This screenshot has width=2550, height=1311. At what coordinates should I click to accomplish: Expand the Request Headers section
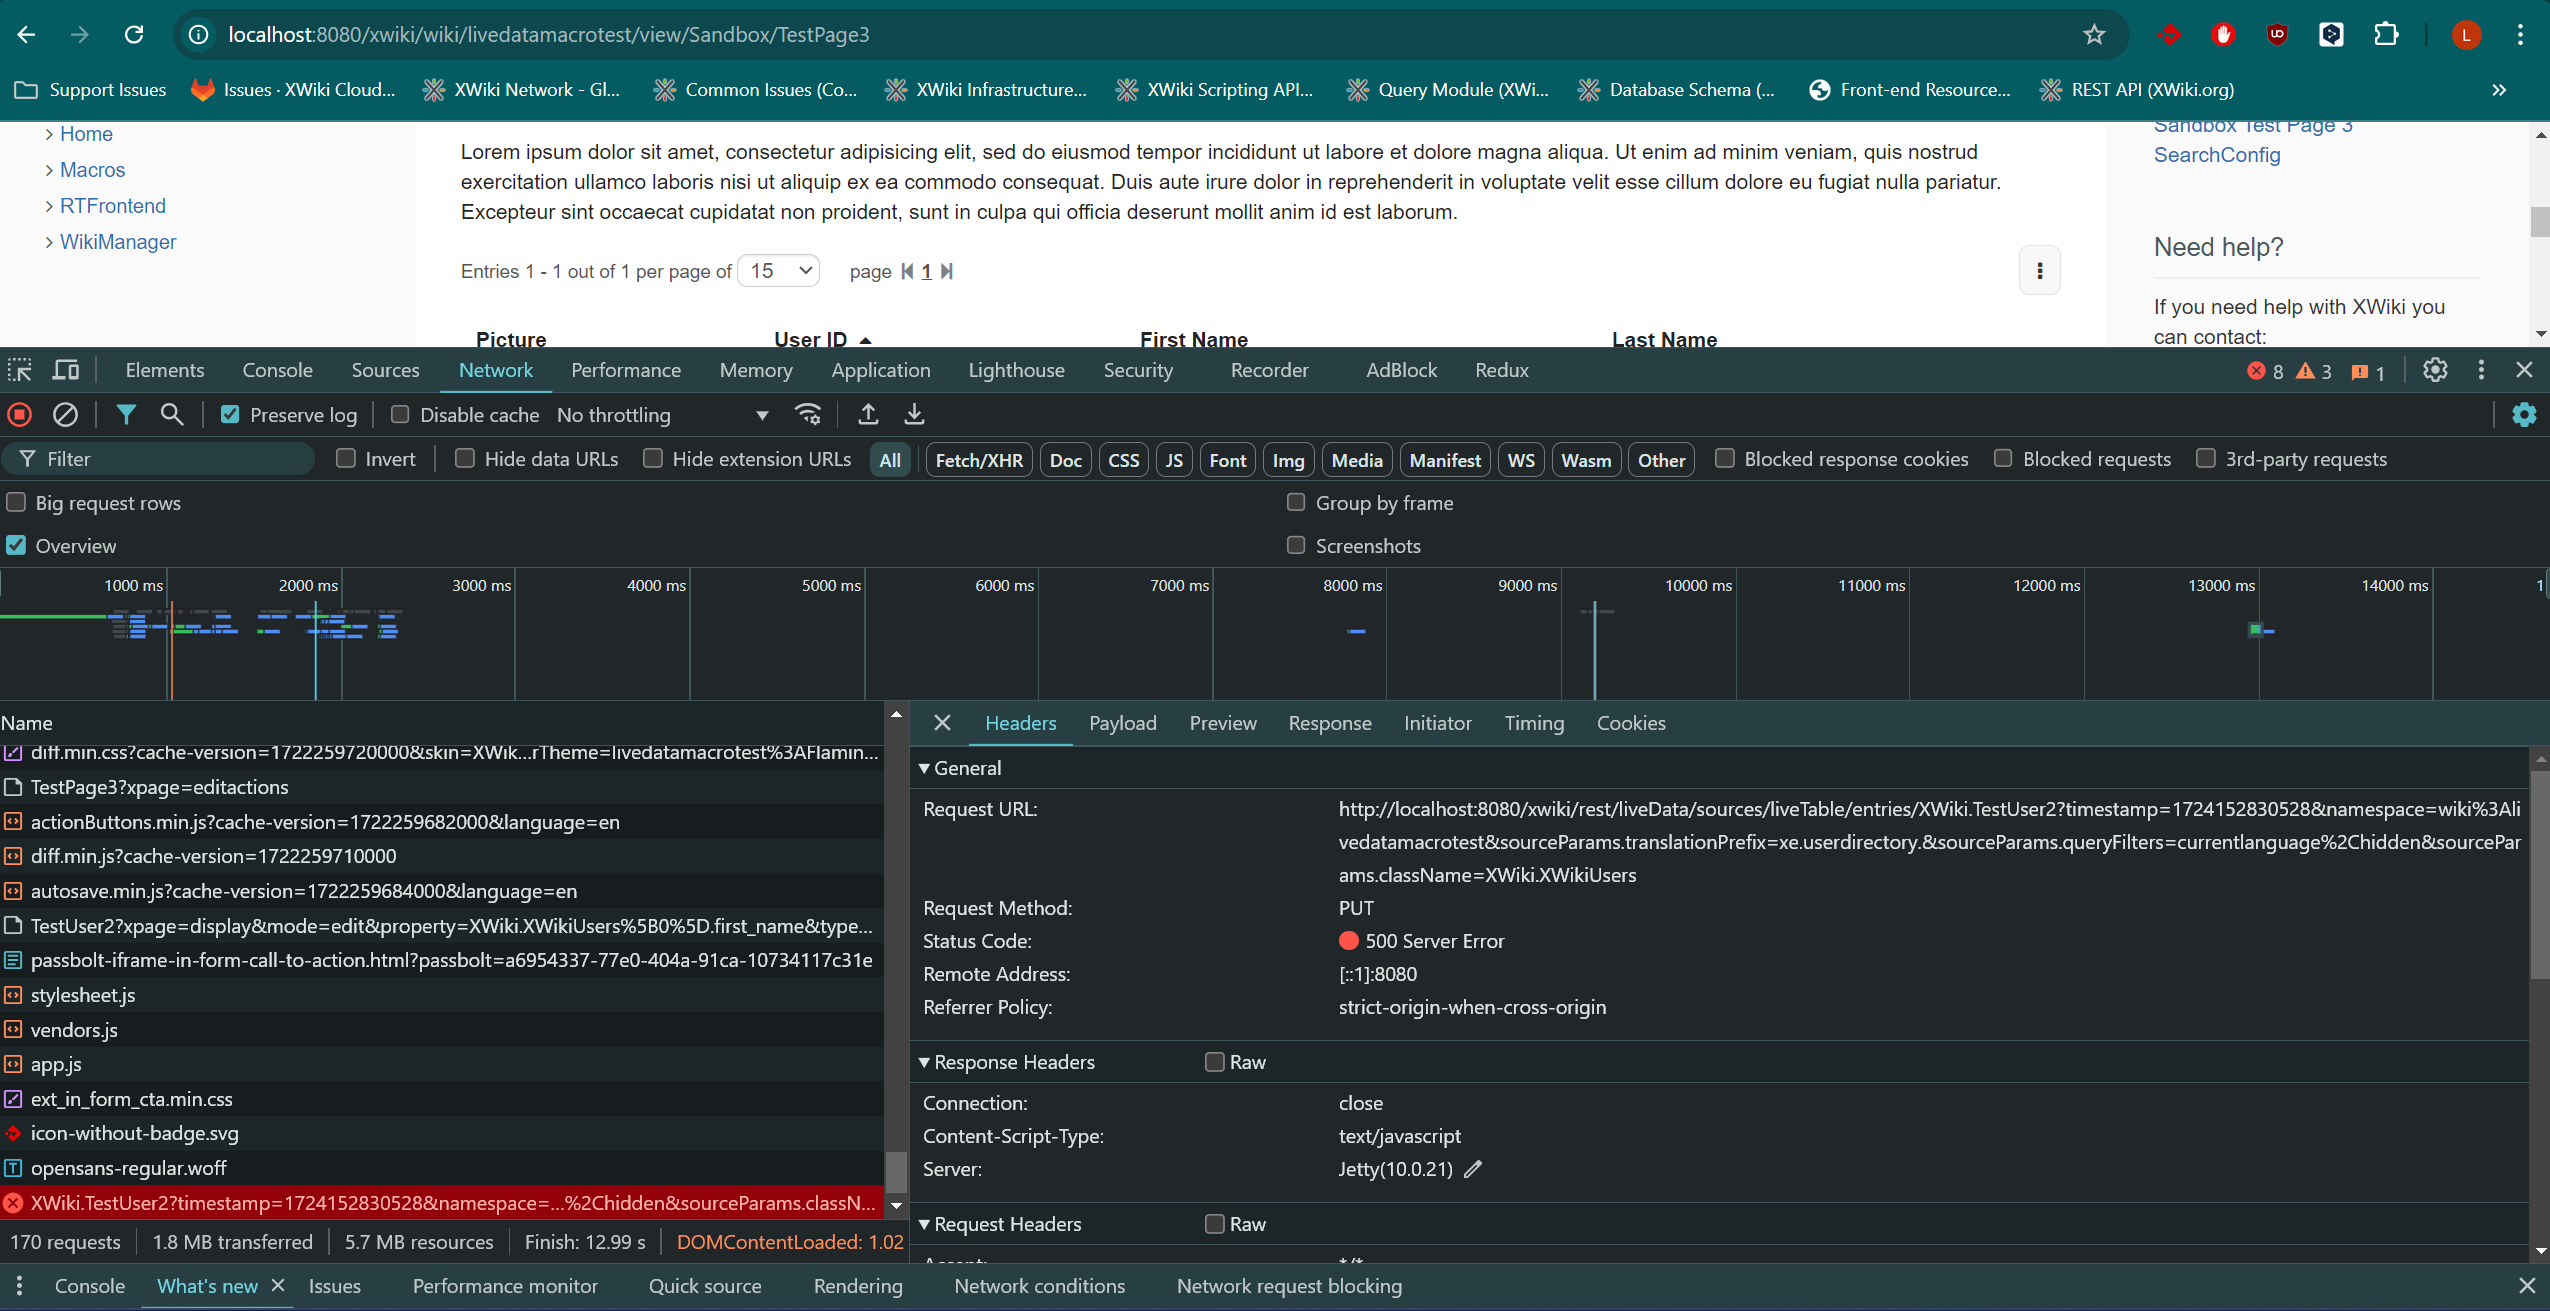(x=930, y=1224)
